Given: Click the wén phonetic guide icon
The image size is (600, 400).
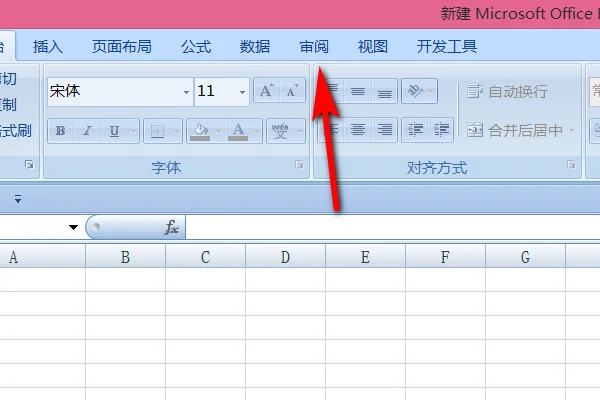Looking at the screenshot, I should tap(280, 131).
